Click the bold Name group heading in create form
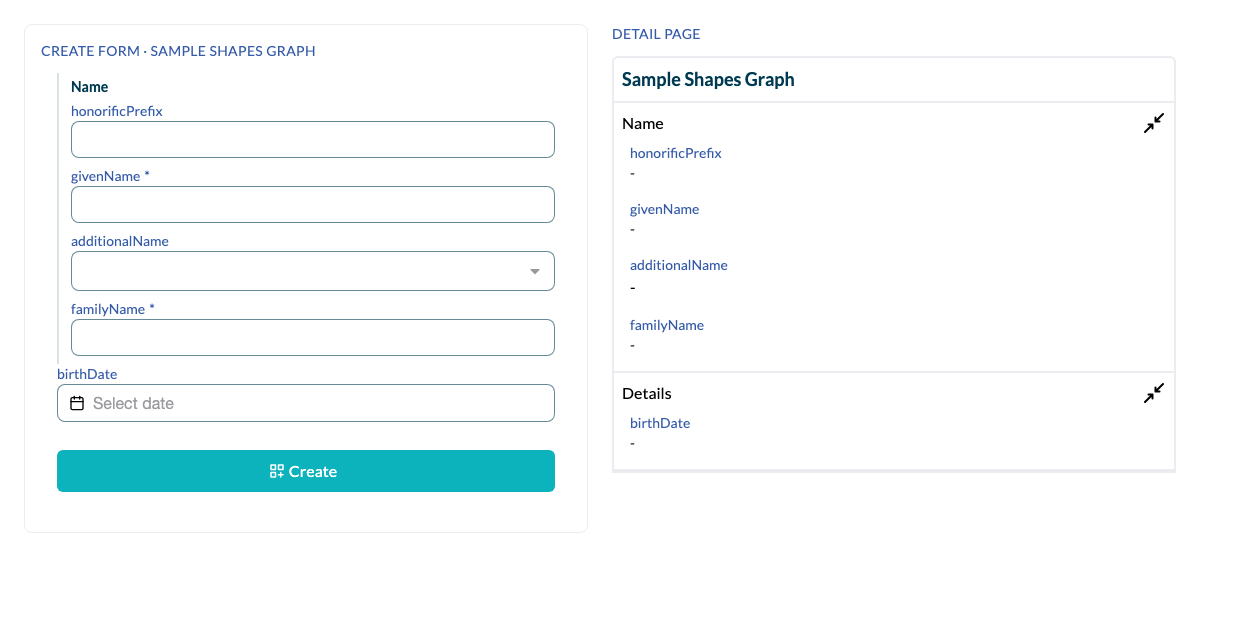 [90, 87]
